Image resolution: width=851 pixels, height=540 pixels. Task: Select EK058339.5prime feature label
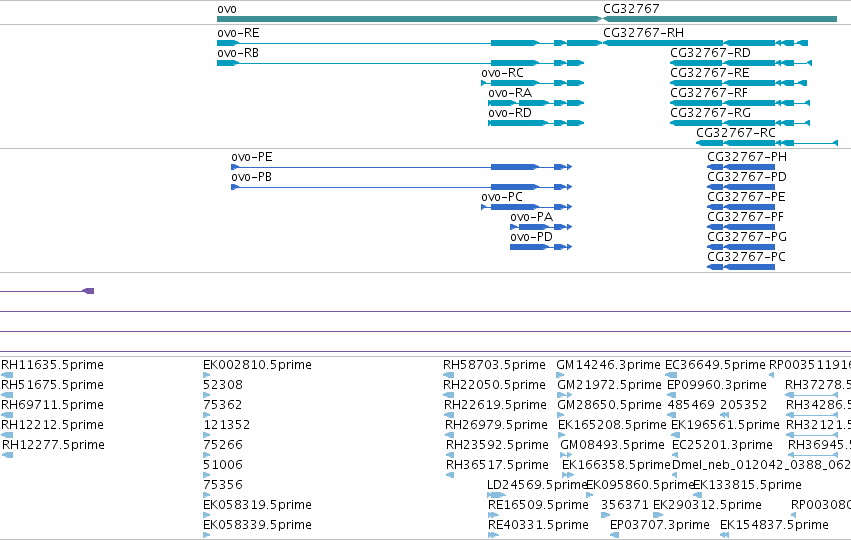click(x=257, y=526)
